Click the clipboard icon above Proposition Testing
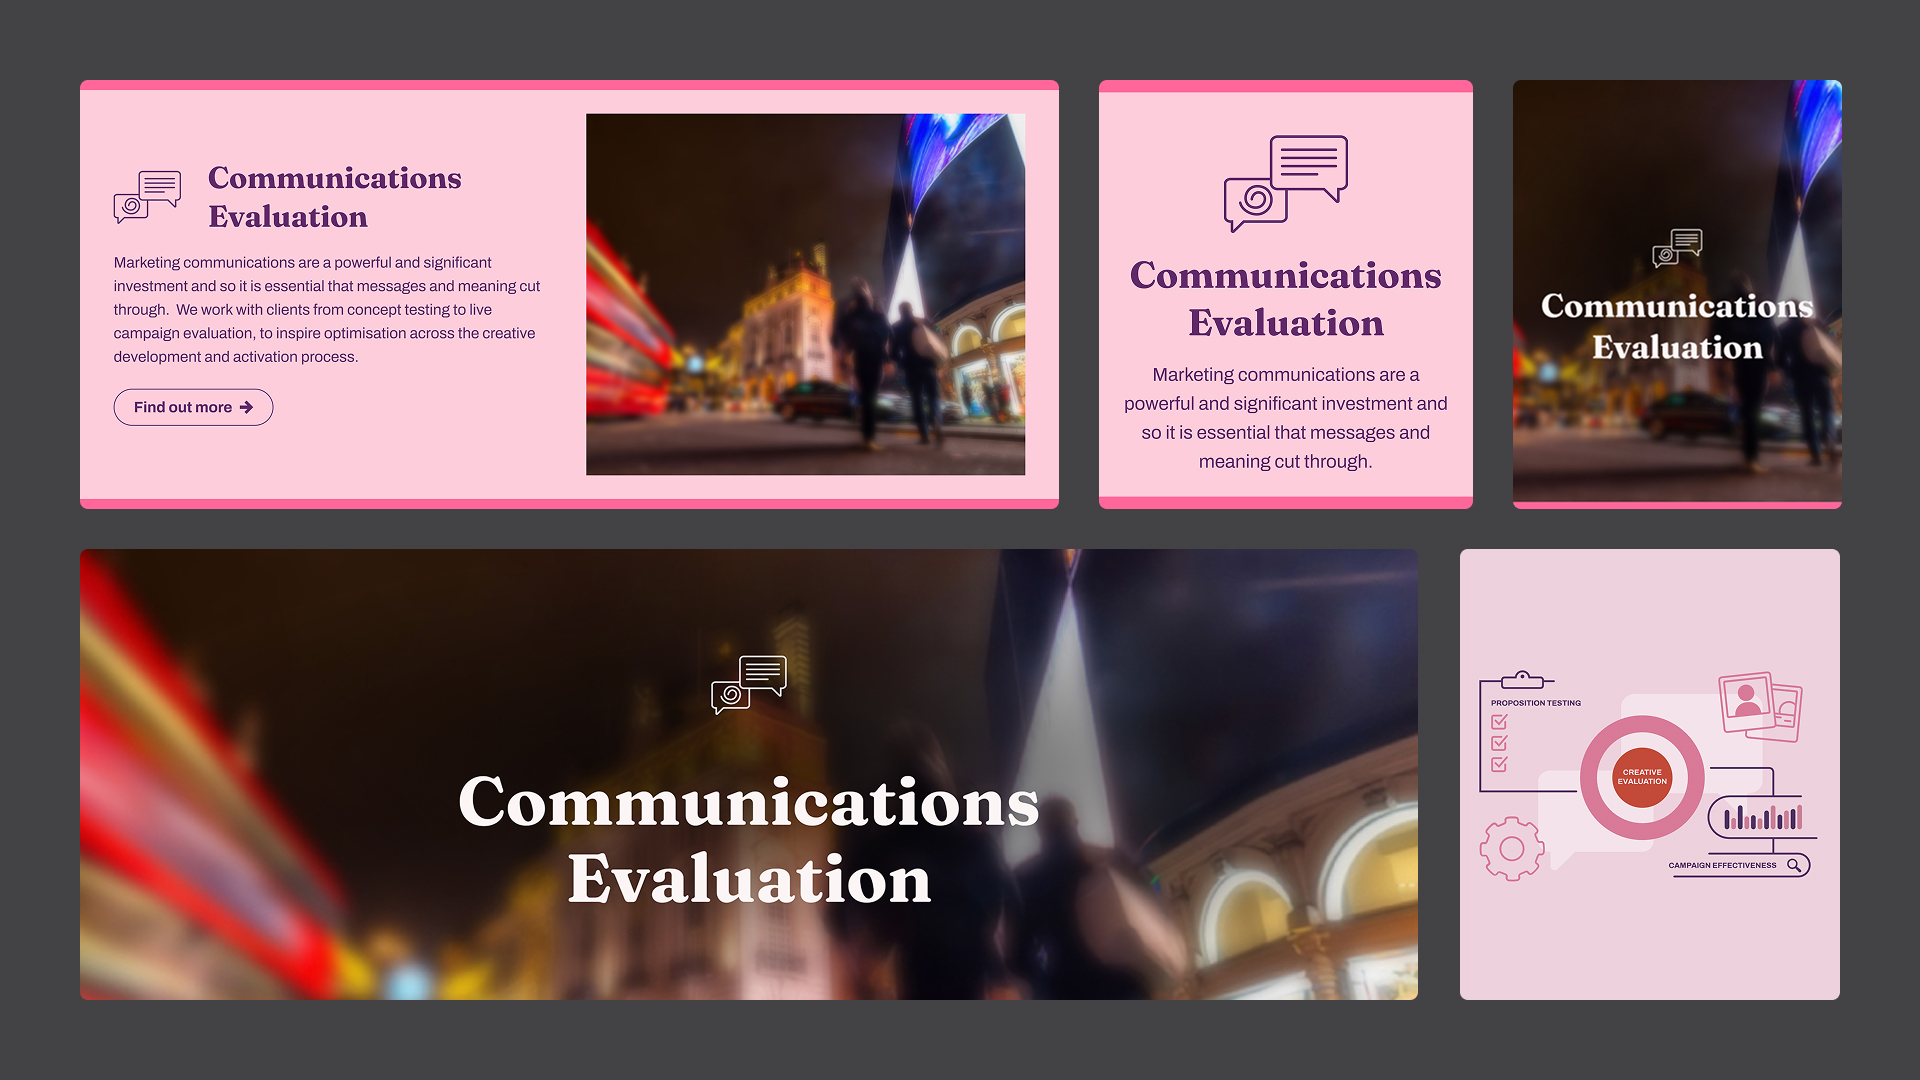This screenshot has height=1080, width=1920. (x=1522, y=677)
